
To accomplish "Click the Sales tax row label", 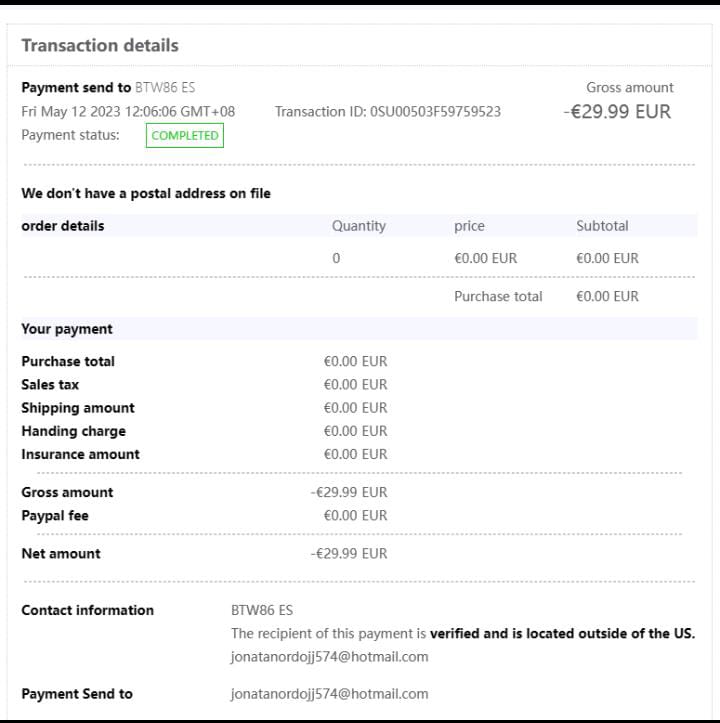I will click(50, 385).
